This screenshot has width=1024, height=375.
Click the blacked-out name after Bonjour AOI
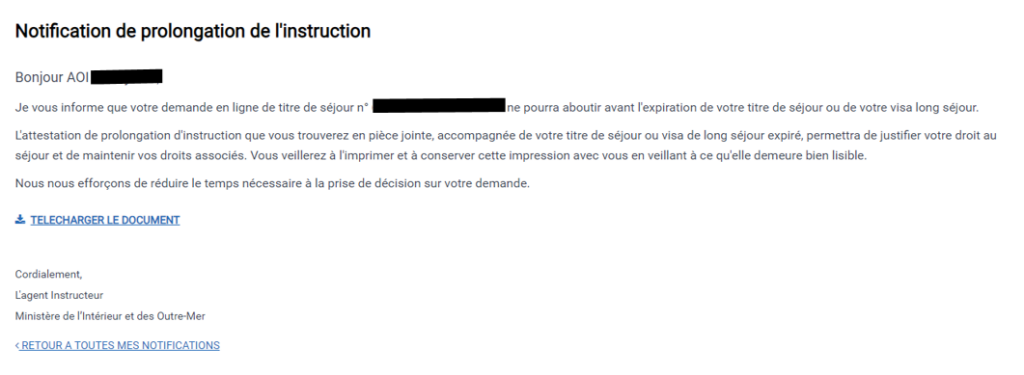click(x=126, y=76)
